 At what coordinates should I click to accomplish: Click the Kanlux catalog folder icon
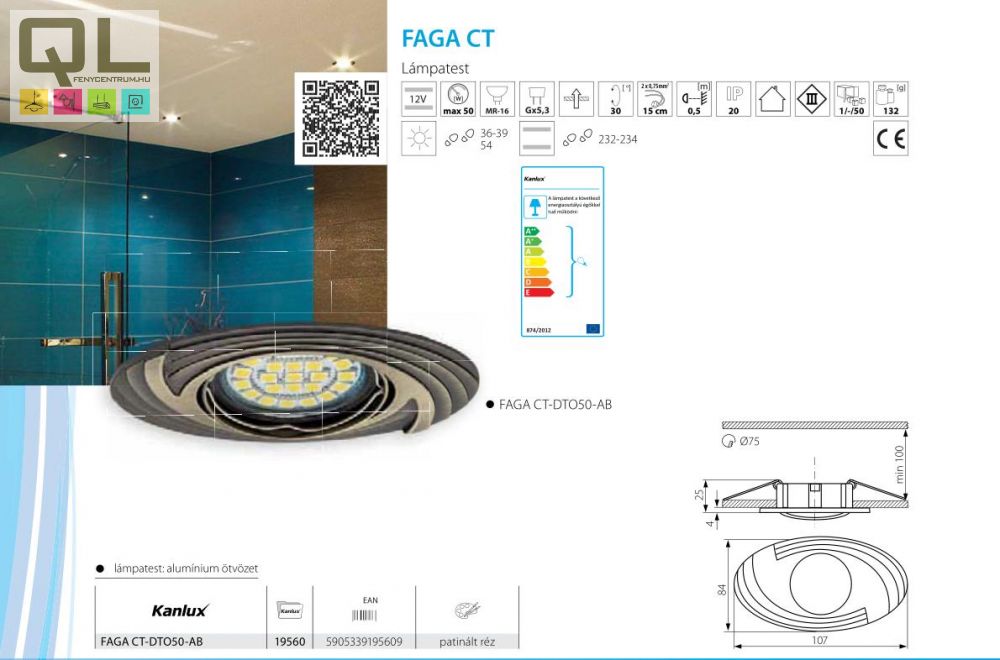(x=290, y=610)
